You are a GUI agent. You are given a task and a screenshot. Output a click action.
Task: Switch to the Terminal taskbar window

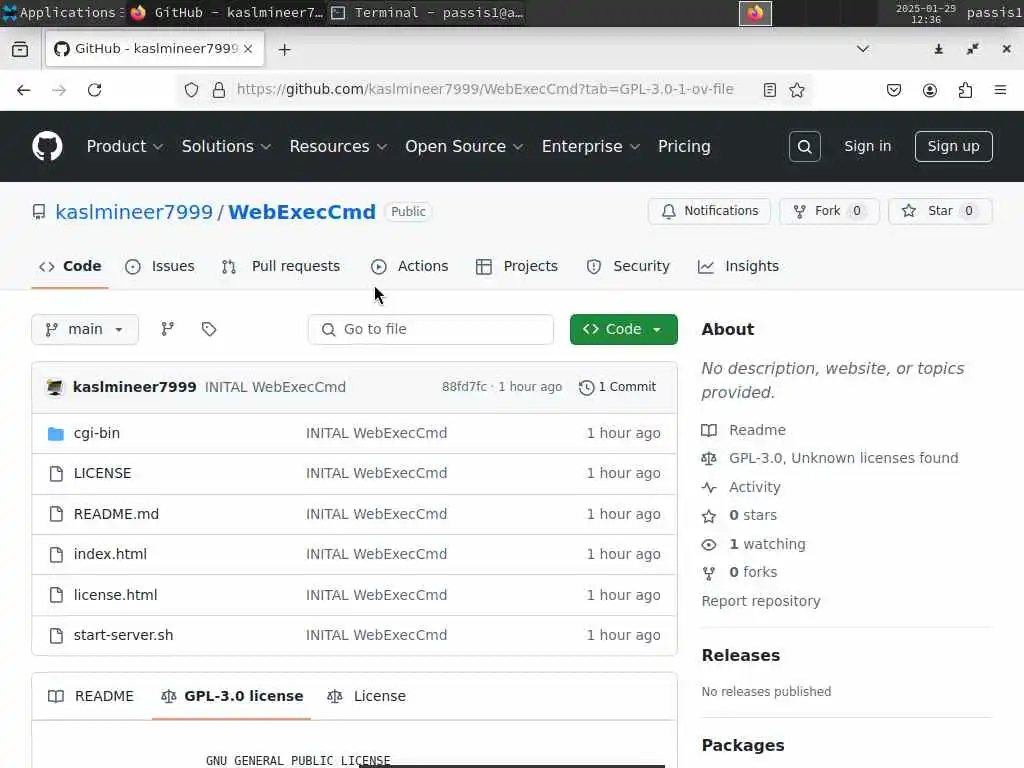click(427, 12)
